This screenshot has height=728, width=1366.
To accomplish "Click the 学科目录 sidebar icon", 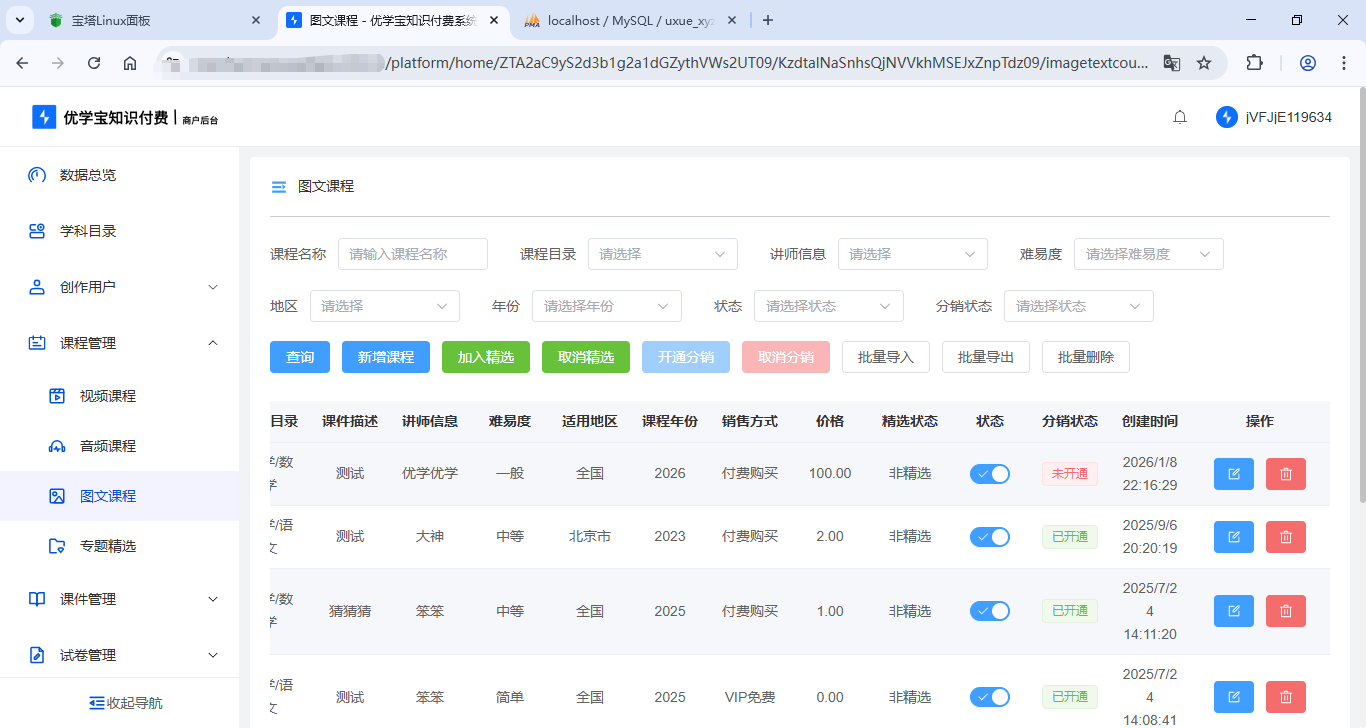I will pyautogui.click(x=36, y=231).
